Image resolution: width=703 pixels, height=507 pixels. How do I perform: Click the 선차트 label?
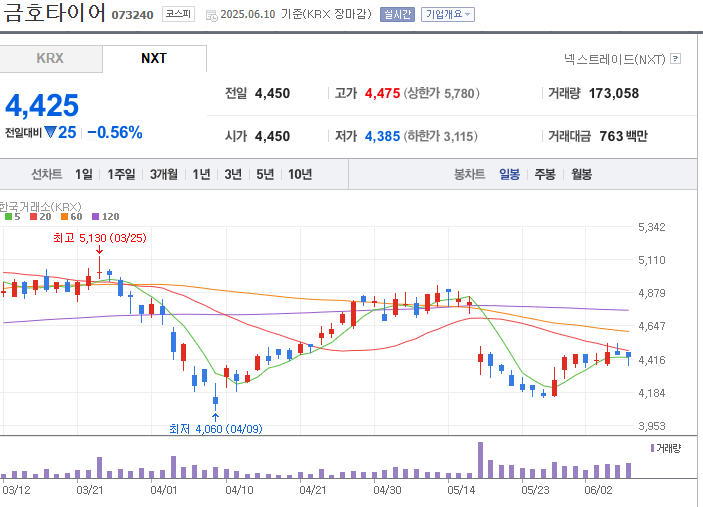point(47,174)
